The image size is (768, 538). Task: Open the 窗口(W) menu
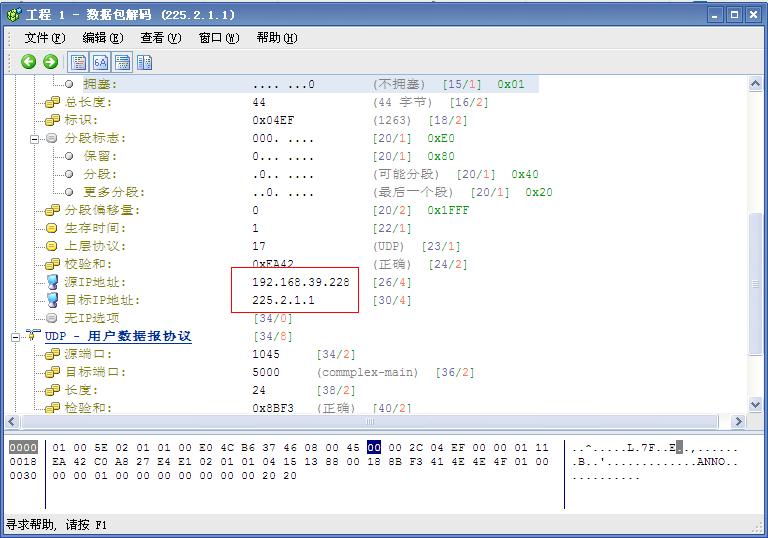pyautogui.click(x=219, y=38)
